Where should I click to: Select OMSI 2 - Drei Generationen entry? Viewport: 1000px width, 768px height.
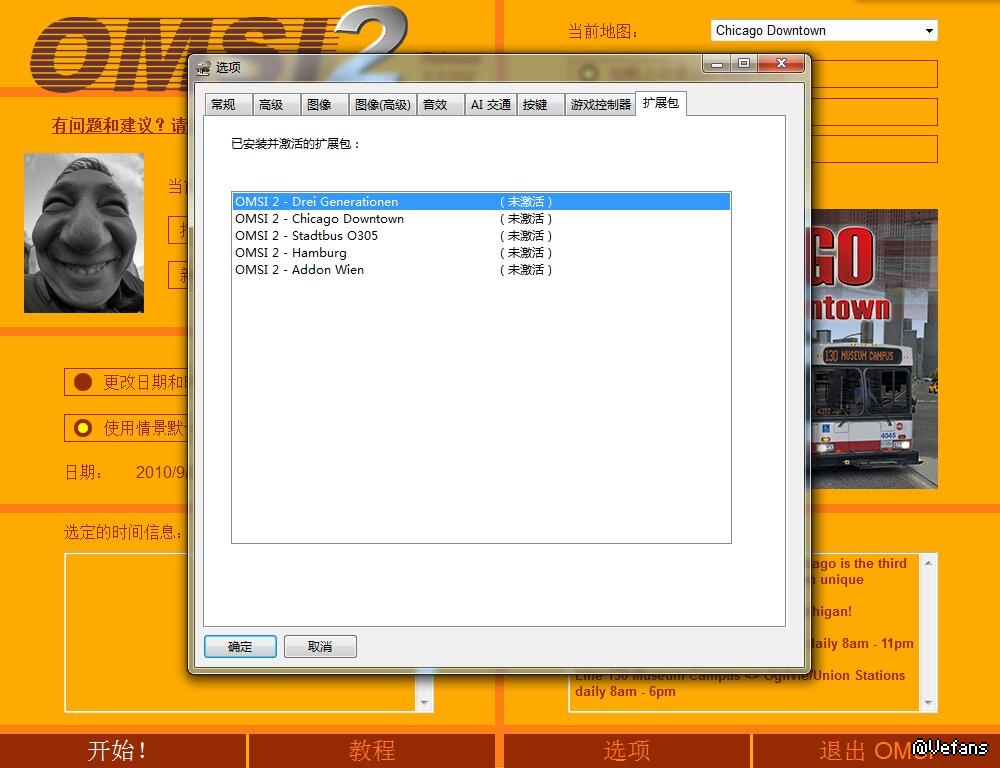[x=481, y=202]
